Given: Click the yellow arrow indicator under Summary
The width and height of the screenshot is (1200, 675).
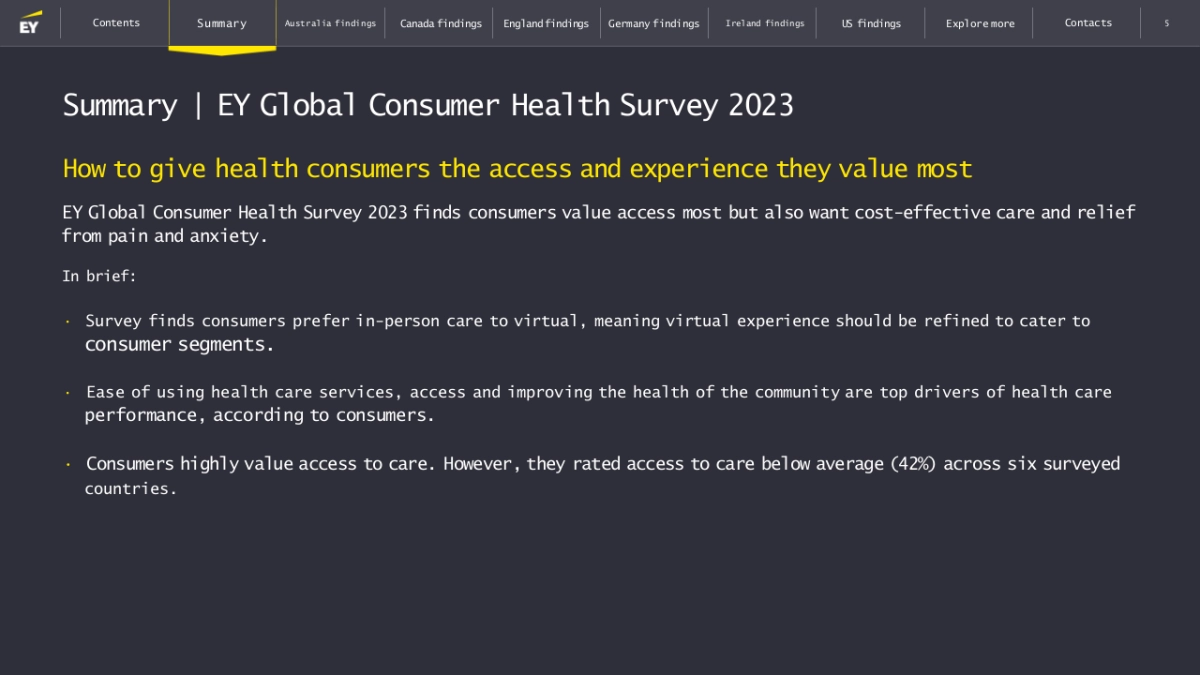Looking at the screenshot, I should tap(222, 50).
